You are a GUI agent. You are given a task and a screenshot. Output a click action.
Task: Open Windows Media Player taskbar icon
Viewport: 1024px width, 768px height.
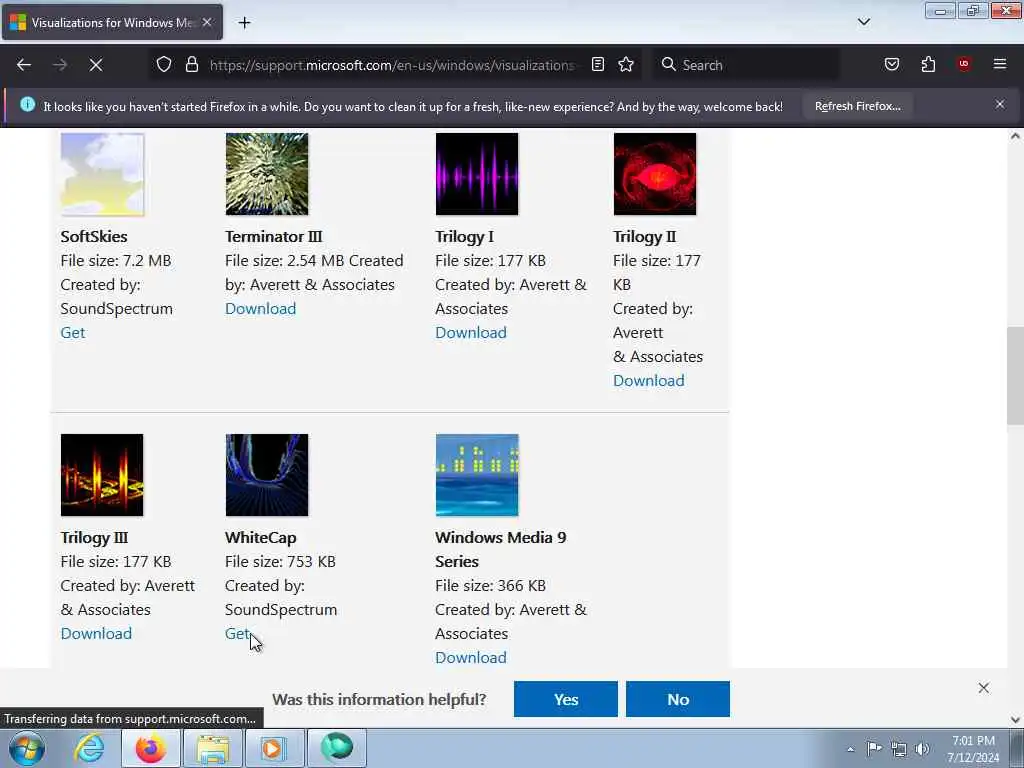pos(274,748)
